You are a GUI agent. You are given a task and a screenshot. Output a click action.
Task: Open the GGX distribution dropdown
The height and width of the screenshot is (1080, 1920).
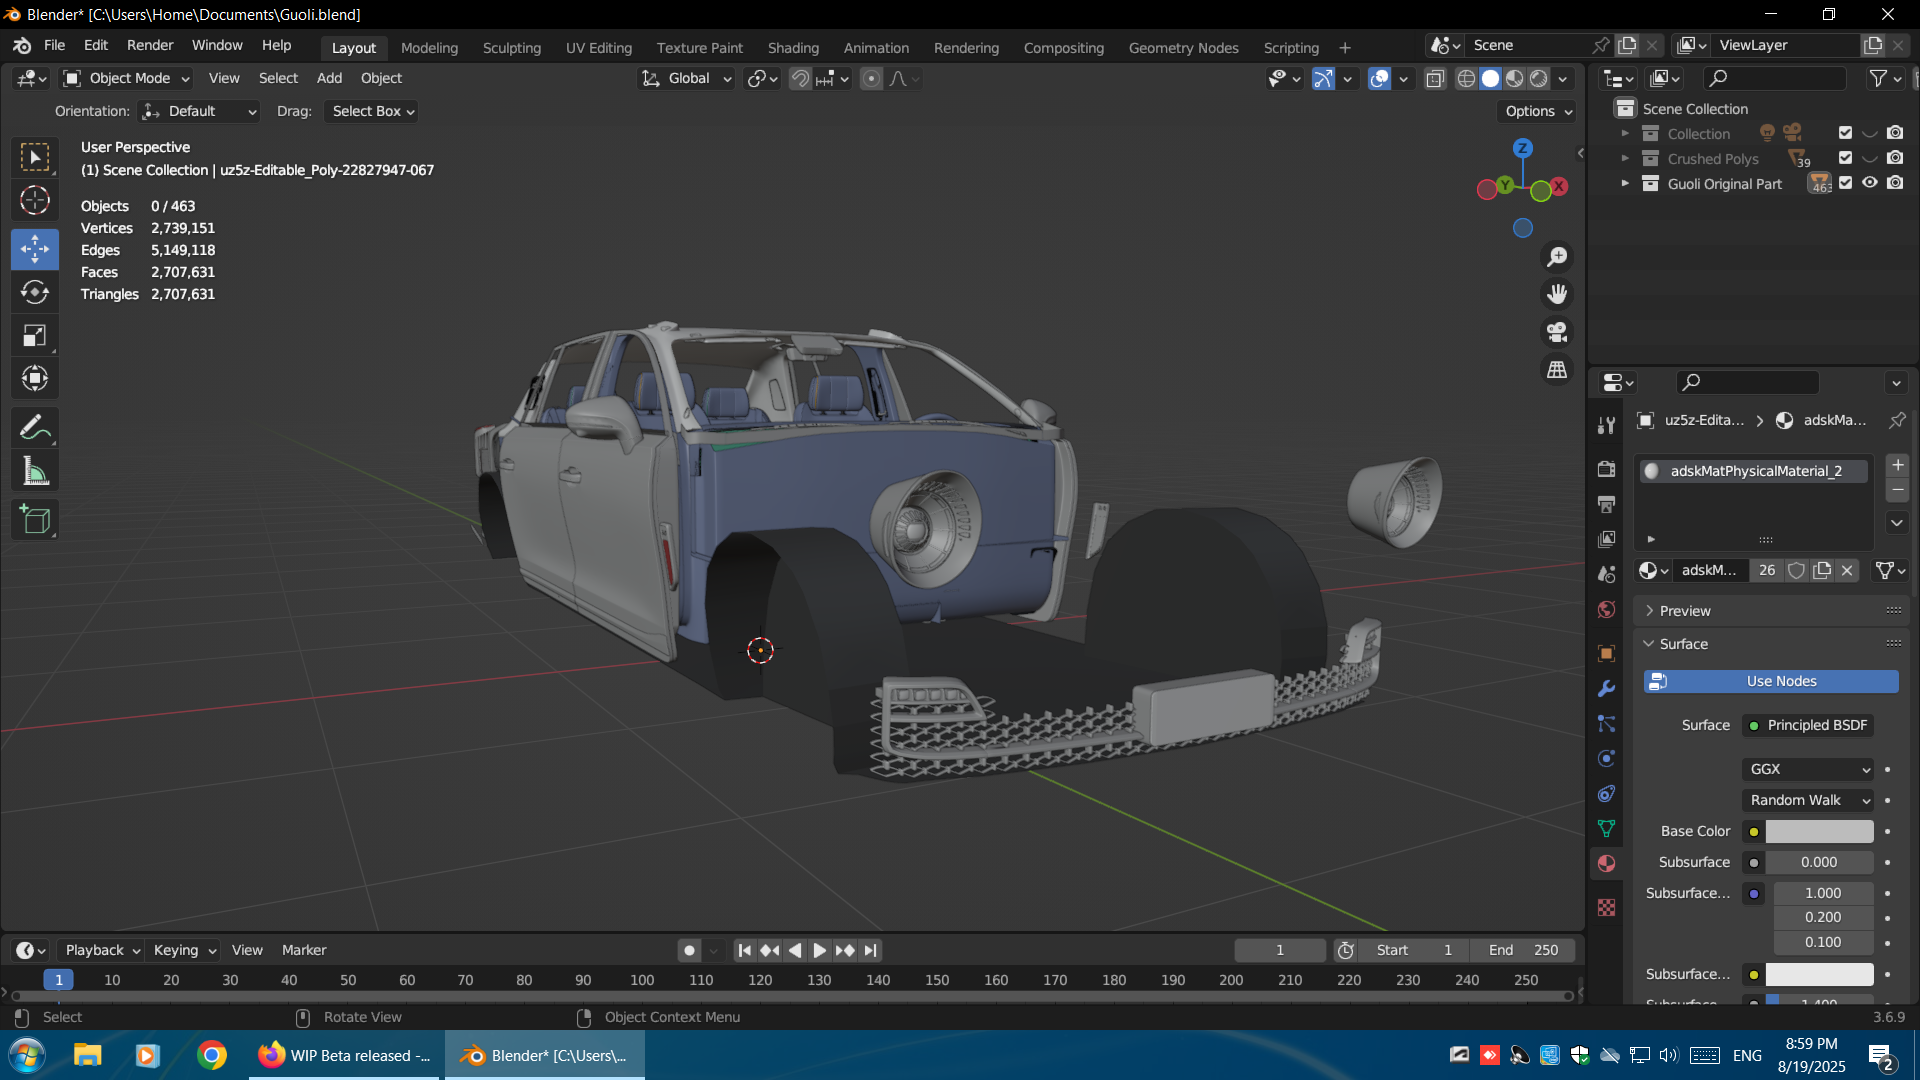(x=1808, y=769)
